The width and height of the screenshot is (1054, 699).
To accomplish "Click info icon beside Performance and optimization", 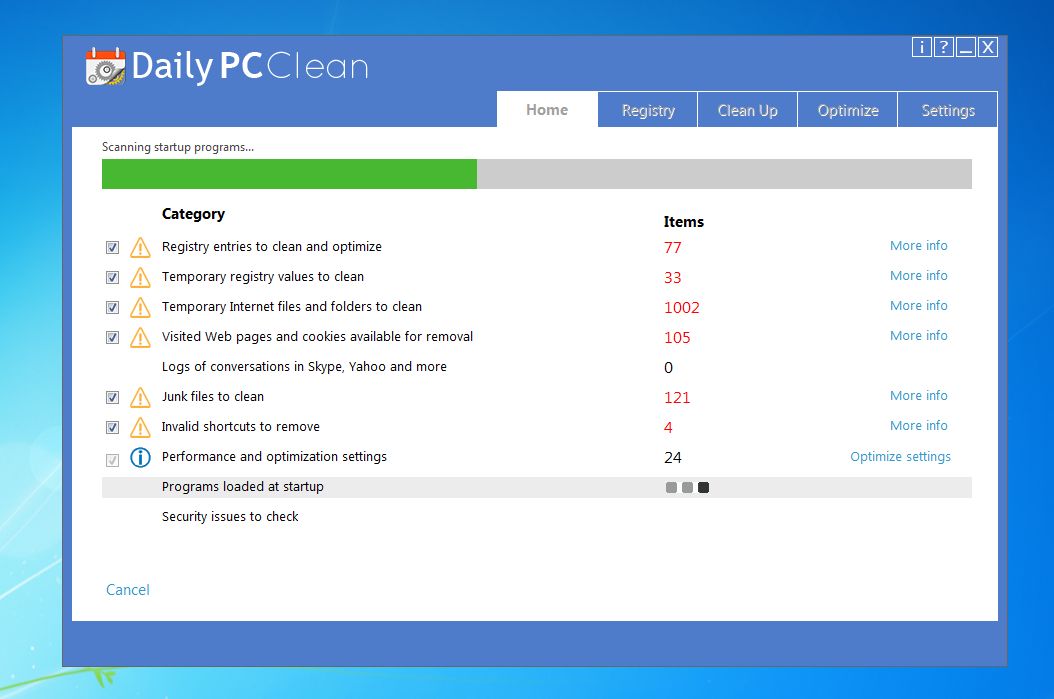I will (x=140, y=458).
